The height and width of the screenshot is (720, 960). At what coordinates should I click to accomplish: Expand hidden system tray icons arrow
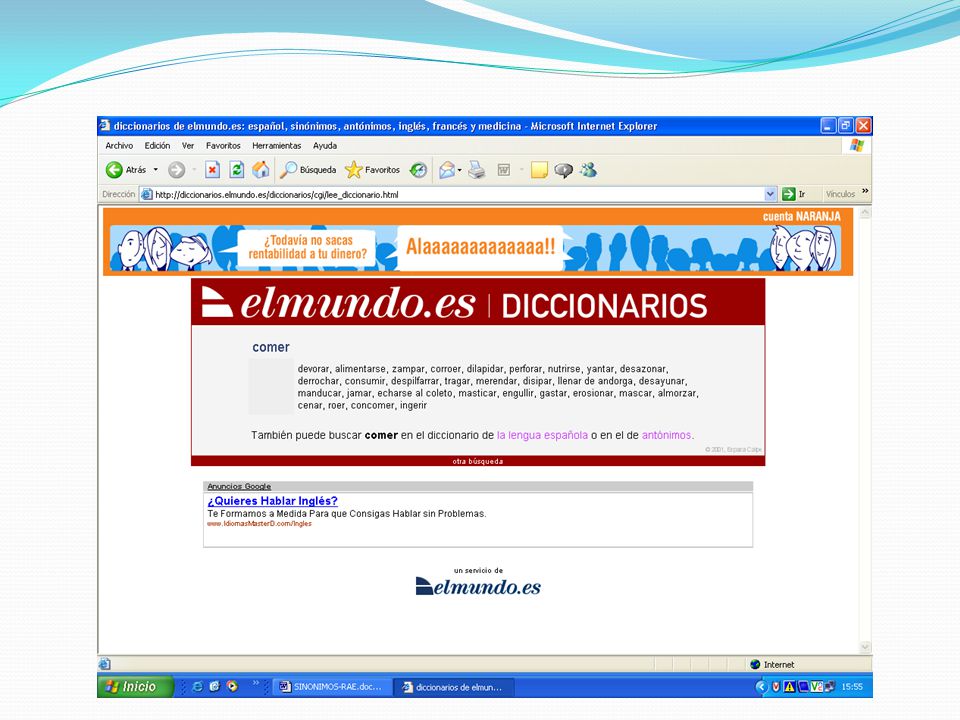click(761, 687)
